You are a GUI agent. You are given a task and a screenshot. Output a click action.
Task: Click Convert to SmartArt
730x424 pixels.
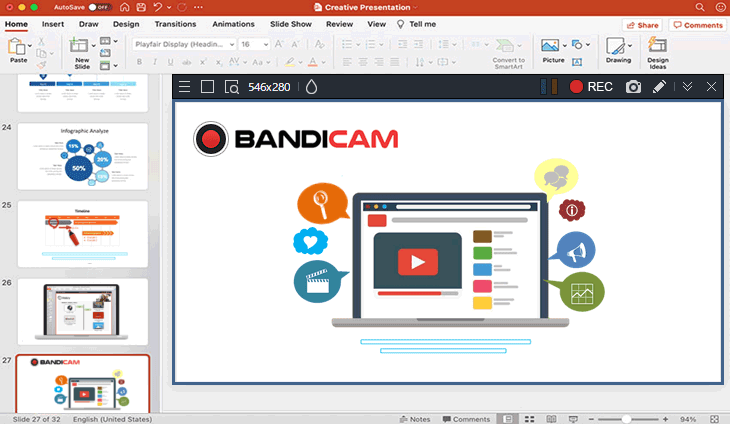coord(508,54)
